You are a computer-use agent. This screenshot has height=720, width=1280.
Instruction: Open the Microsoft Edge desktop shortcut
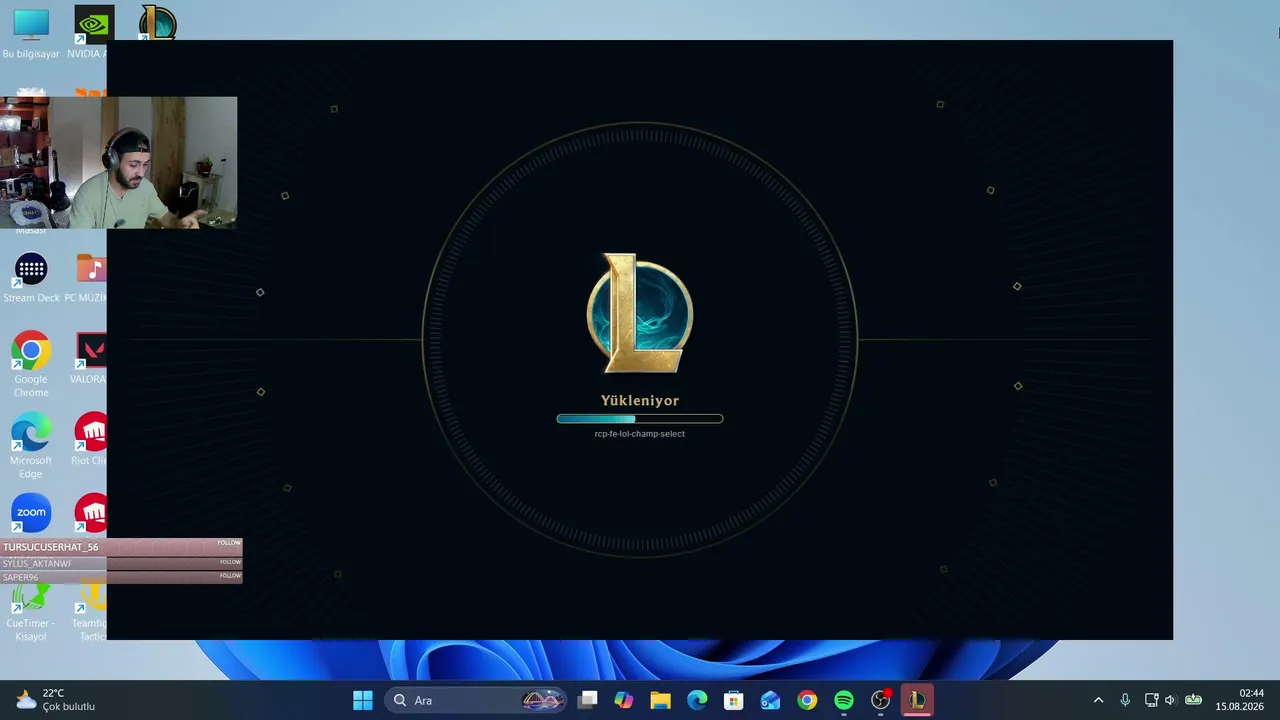pos(31,445)
